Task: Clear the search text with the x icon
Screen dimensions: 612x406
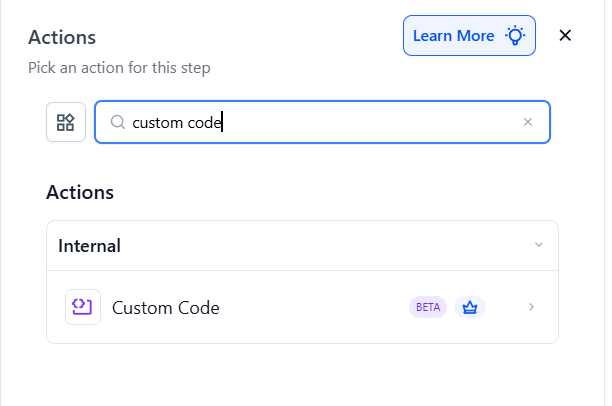Action: click(x=528, y=122)
